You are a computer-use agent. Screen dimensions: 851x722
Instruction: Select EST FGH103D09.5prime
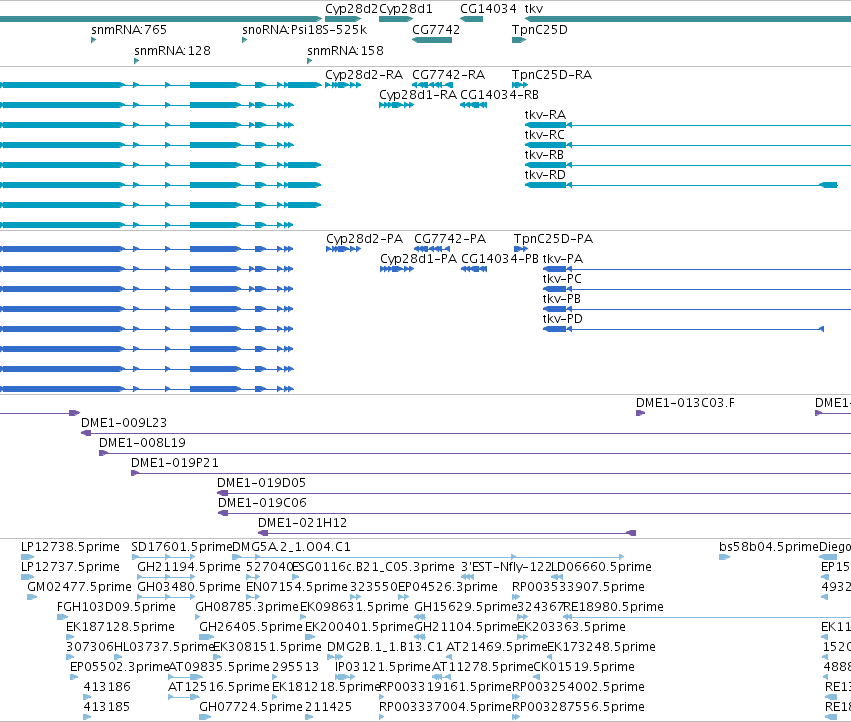(62, 617)
